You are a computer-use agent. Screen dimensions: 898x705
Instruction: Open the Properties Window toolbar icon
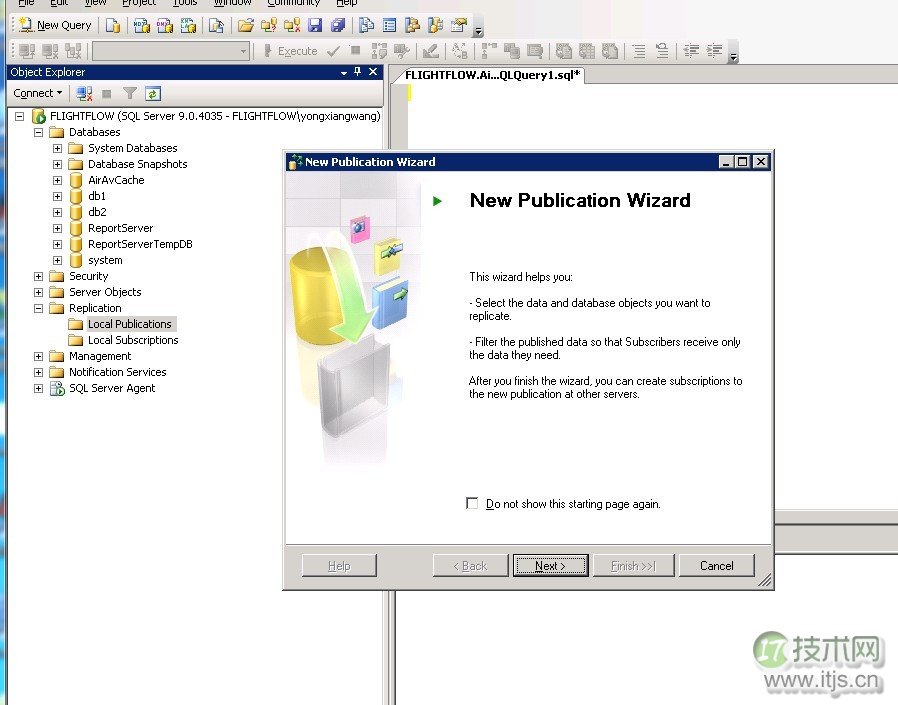(459, 25)
